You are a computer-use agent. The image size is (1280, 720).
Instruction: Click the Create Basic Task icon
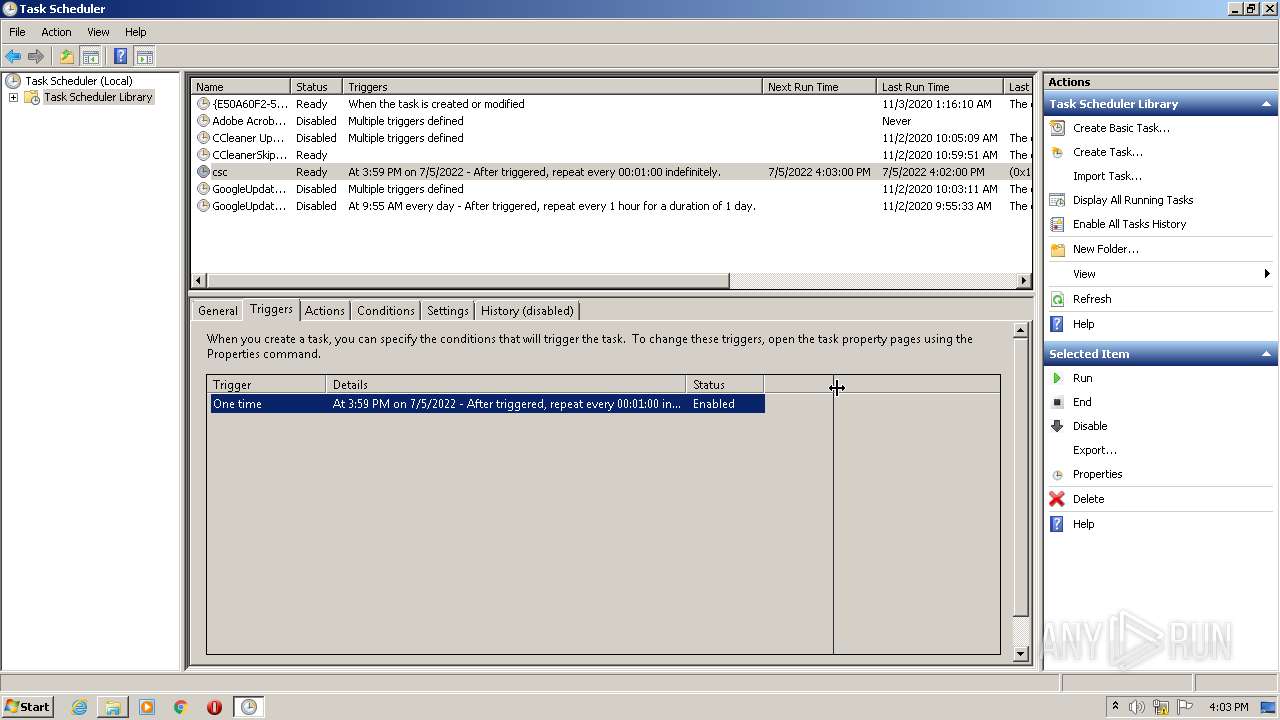point(1057,128)
